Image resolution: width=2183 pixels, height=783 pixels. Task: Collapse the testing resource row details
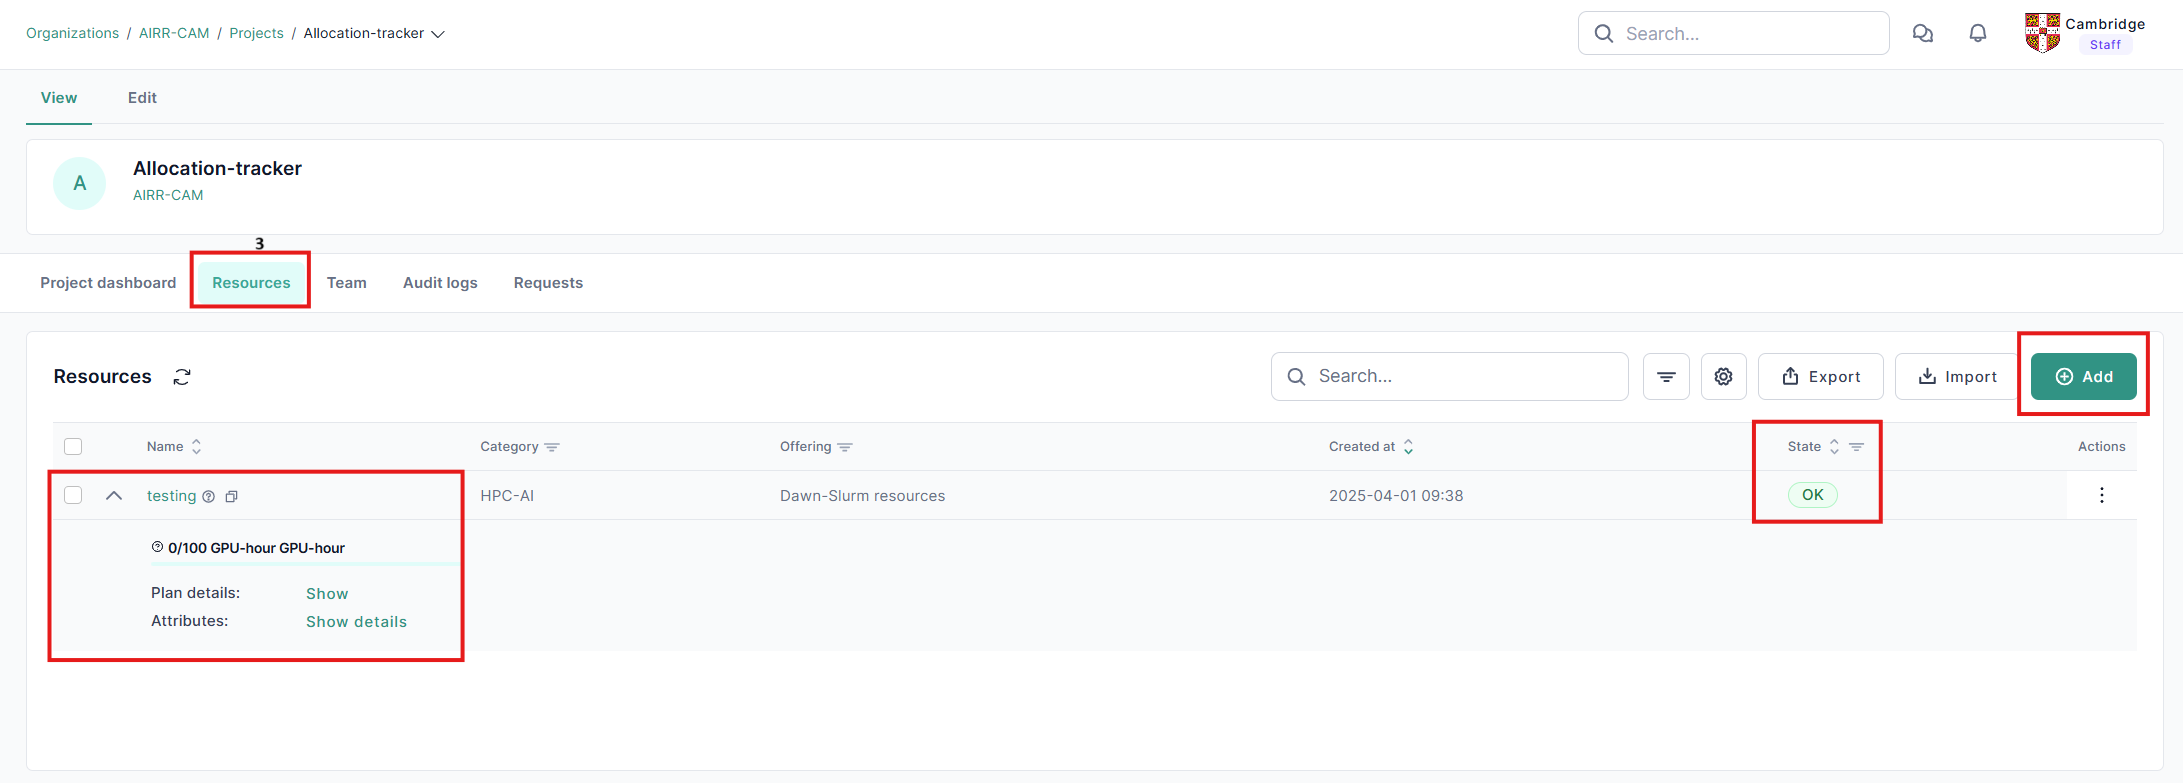pyautogui.click(x=114, y=495)
